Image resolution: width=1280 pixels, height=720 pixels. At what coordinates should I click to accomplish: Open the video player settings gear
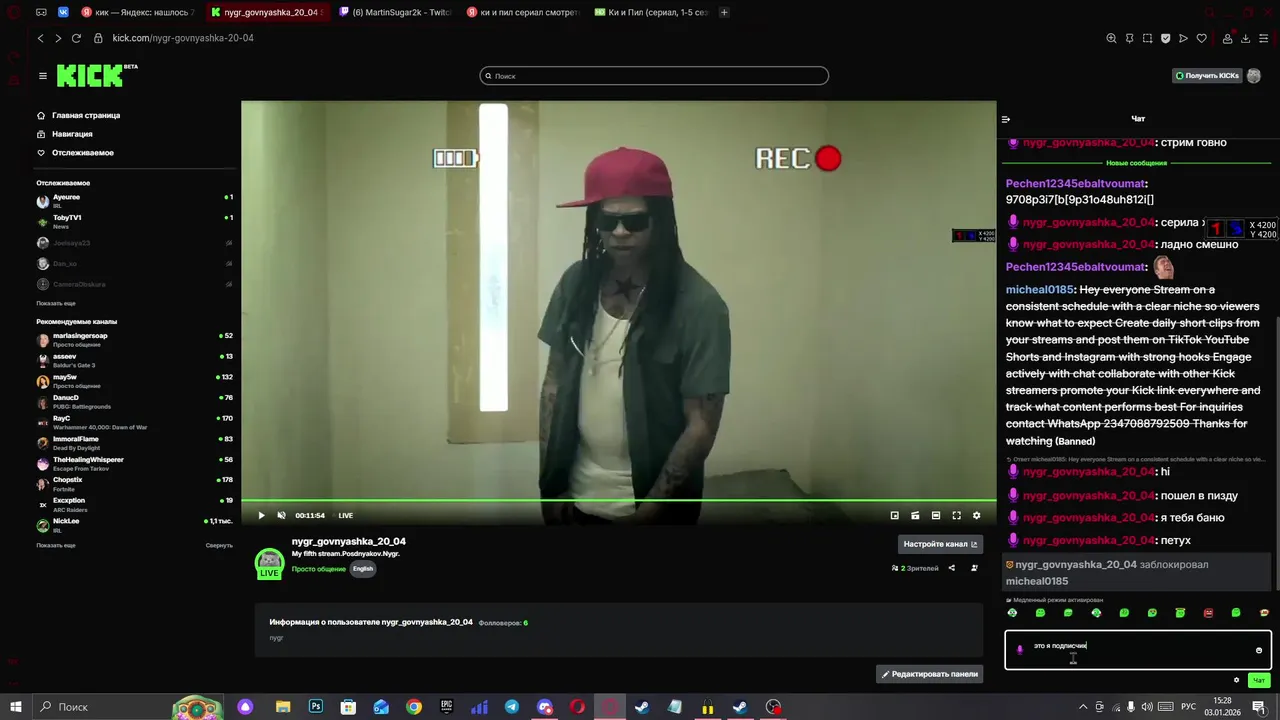[976, 515]
